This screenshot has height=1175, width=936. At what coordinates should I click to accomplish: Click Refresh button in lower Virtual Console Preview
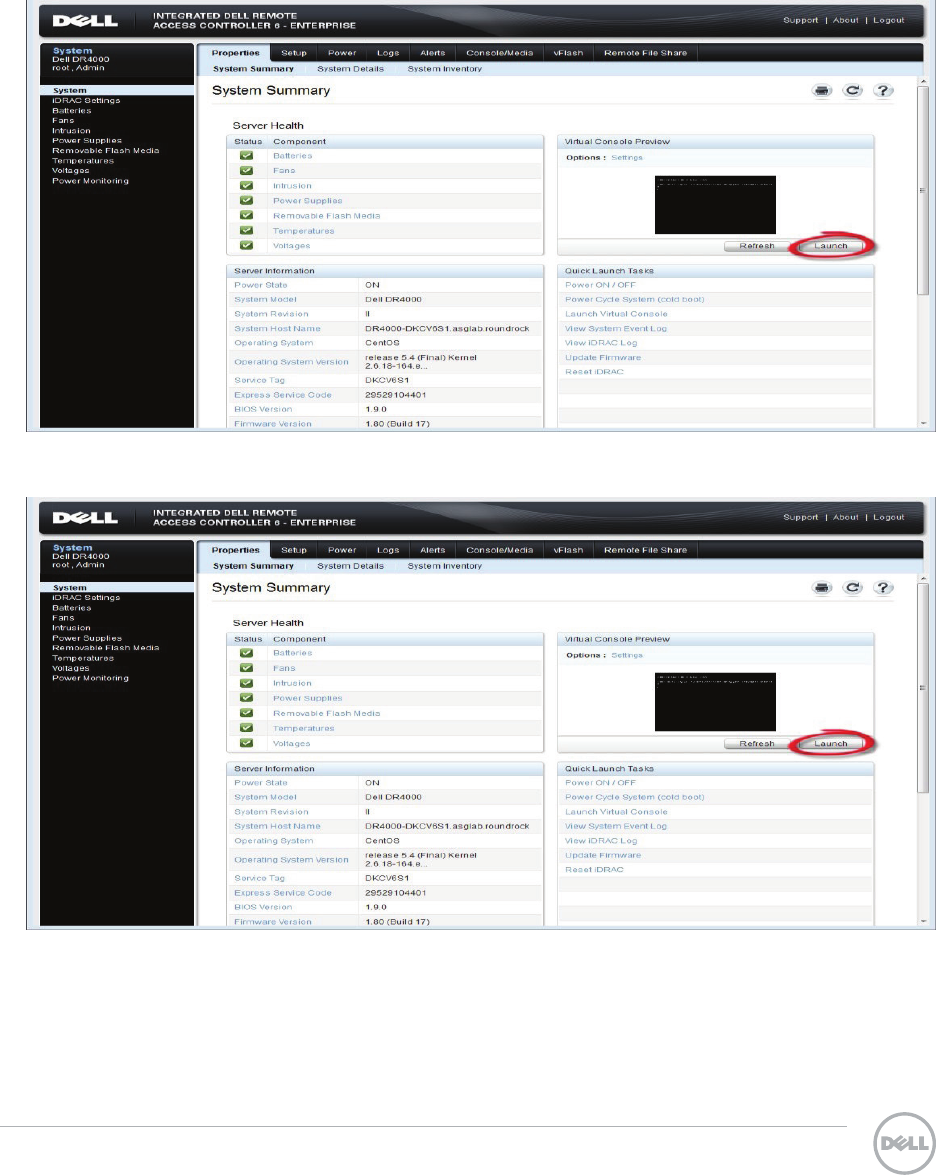click(x=757, y=743)
